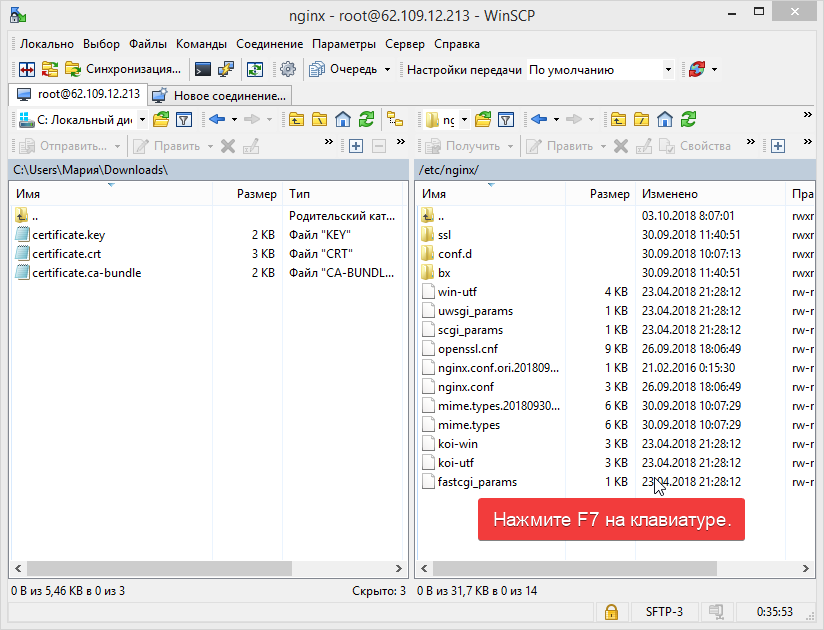Click the red-blue refresh session icon

697,69
